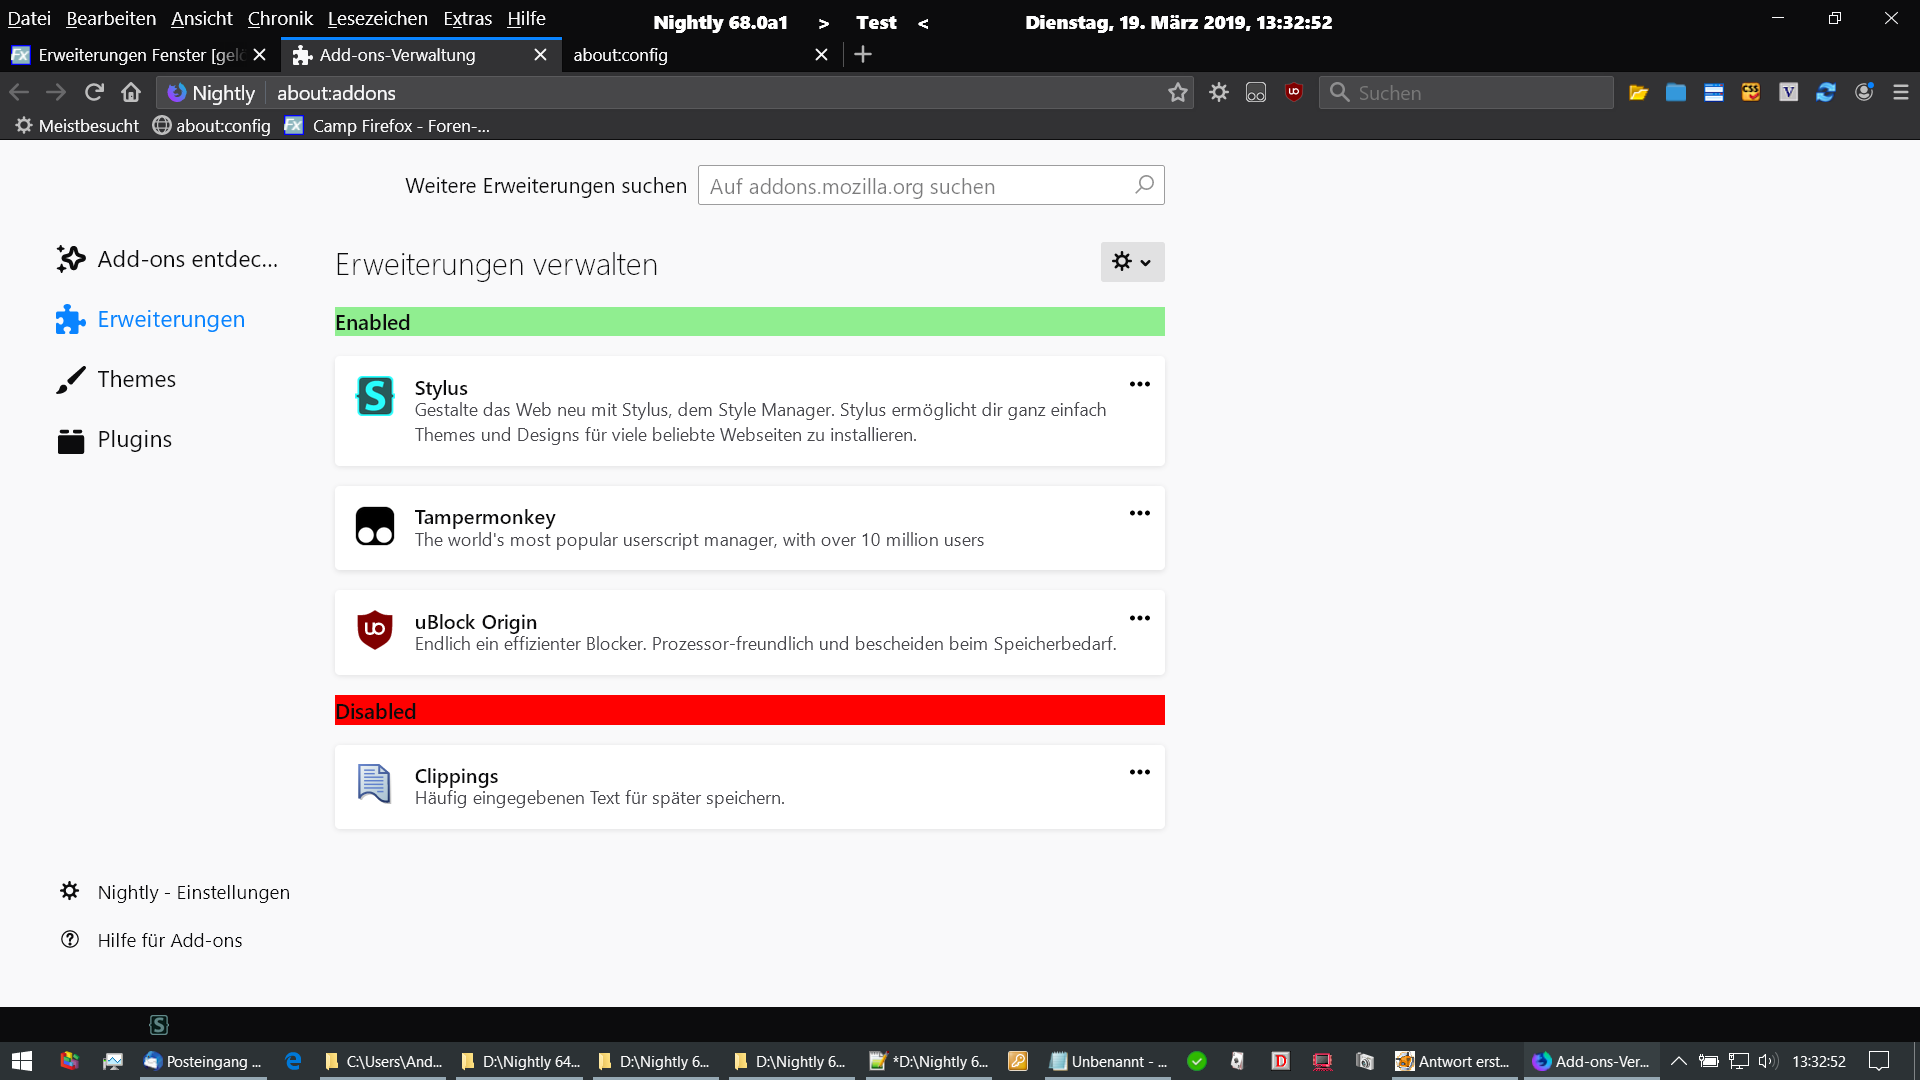
Task: Open the Windows Start menu
Action: 22,1061
